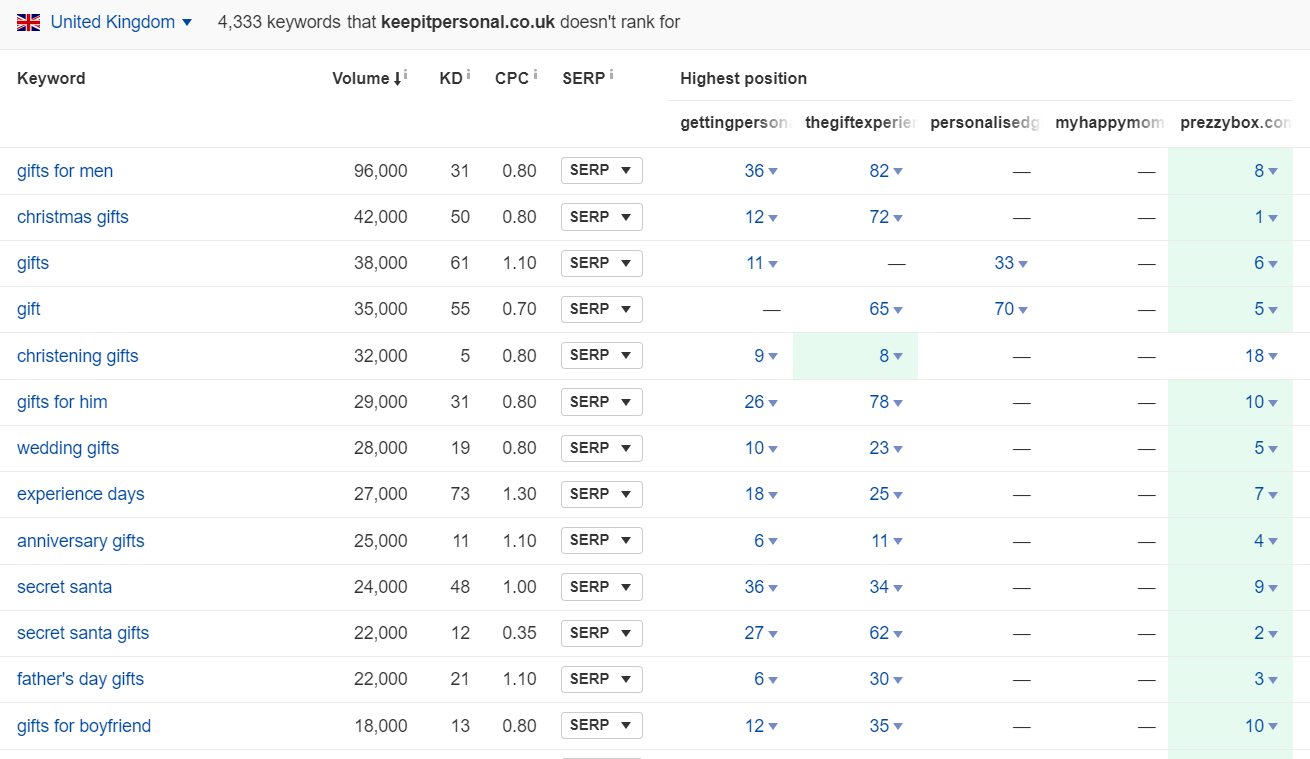The height and width of the screenshot is (759, 1310).
Task: Open 'experience days' keyword link
Action: (x=81, y=494)
